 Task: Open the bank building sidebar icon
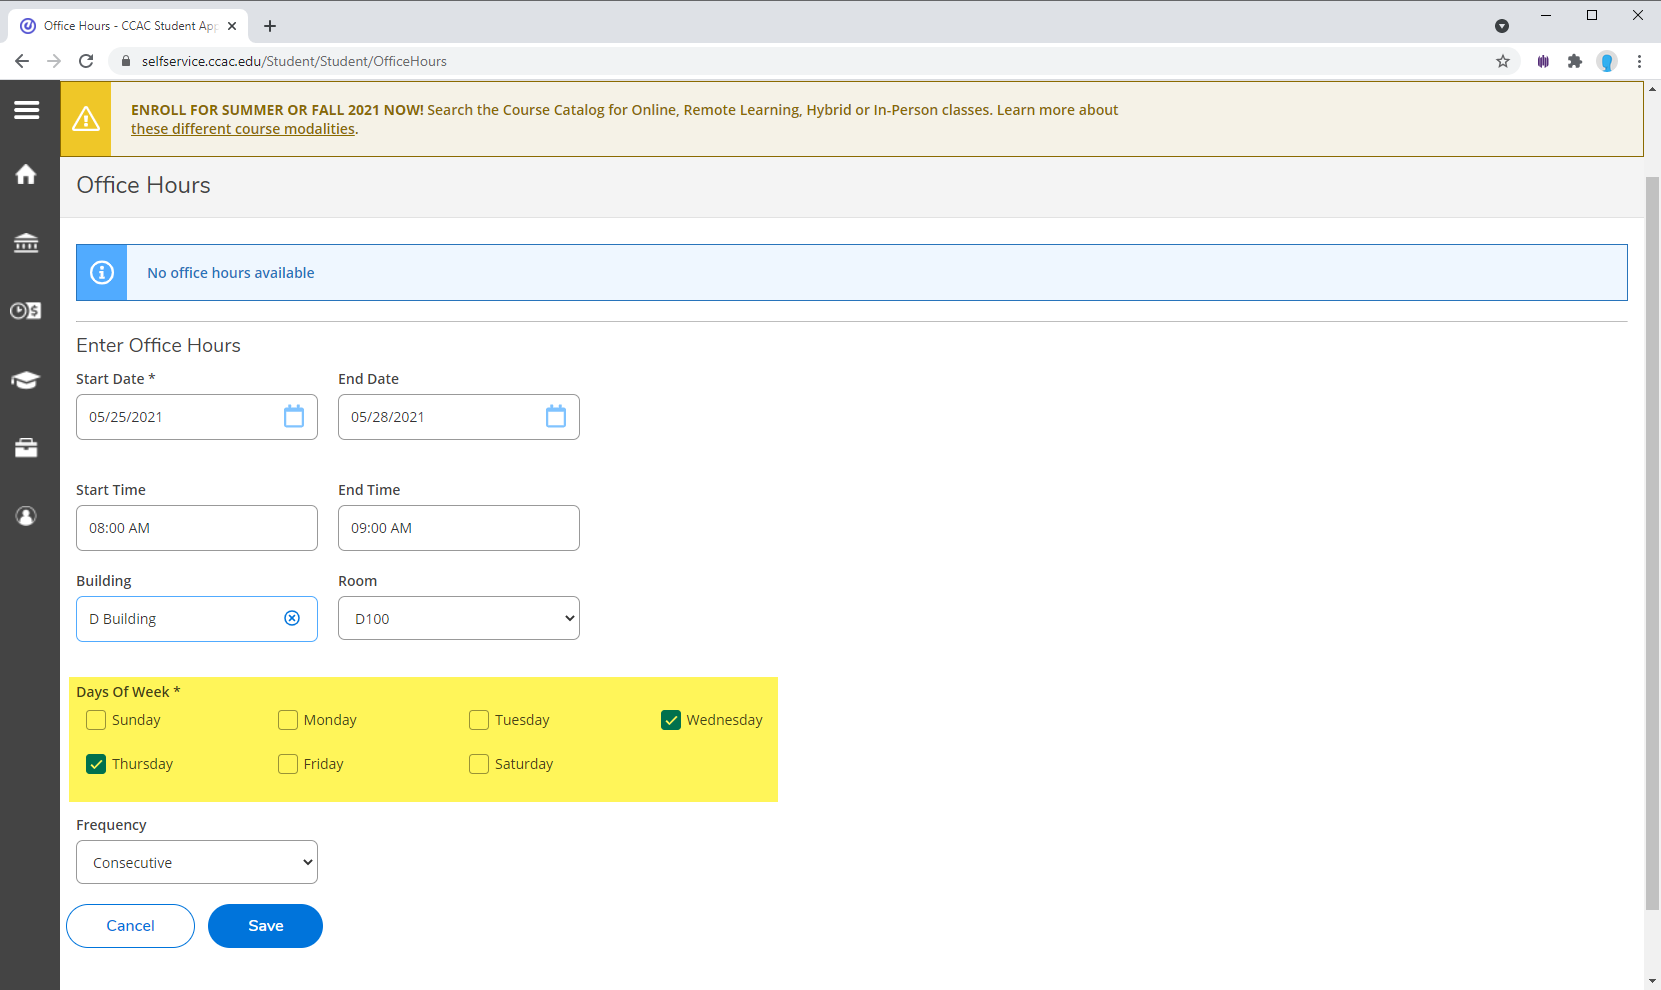[x=26, y=243]
